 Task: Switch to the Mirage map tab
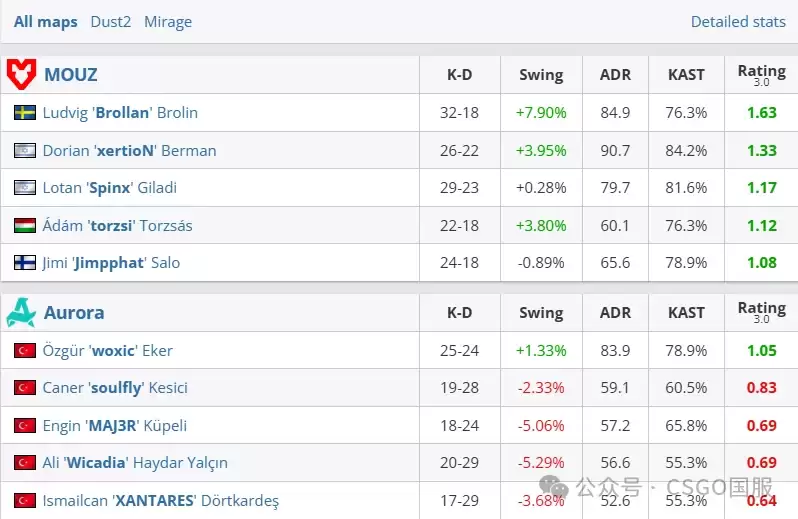pos(168,22)
